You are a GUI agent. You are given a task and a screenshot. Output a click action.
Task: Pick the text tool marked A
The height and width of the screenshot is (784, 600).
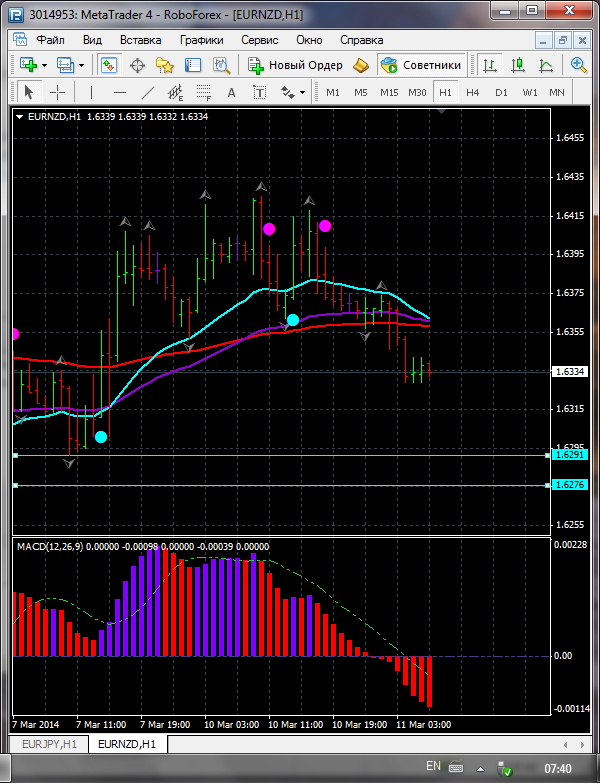click(232, 92)
